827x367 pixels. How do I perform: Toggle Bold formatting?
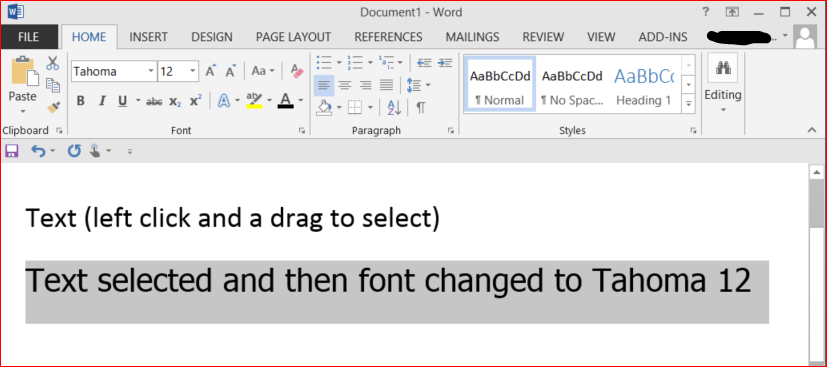(x=81, y=101)
